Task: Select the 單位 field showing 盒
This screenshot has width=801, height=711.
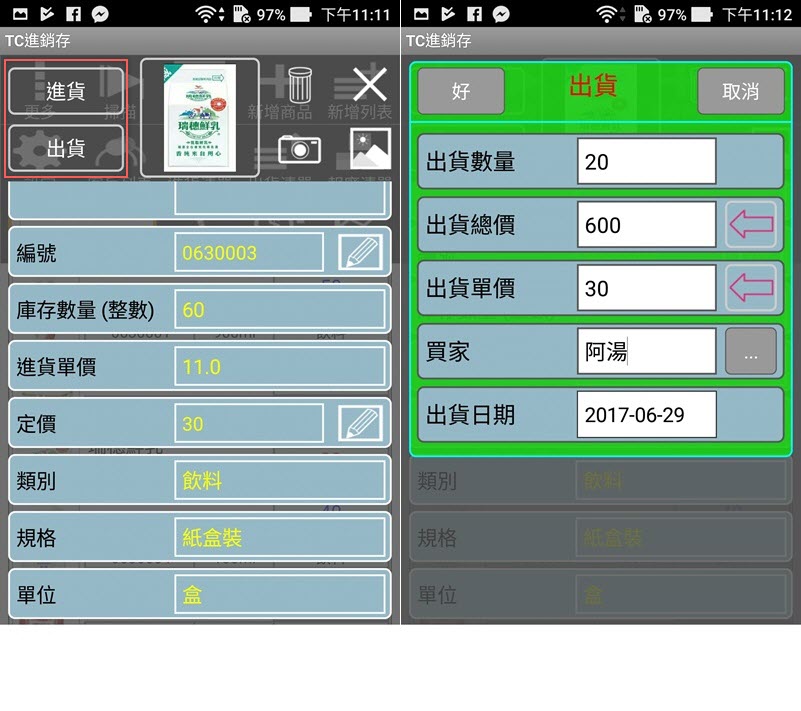Action: (x=279, y=595)
